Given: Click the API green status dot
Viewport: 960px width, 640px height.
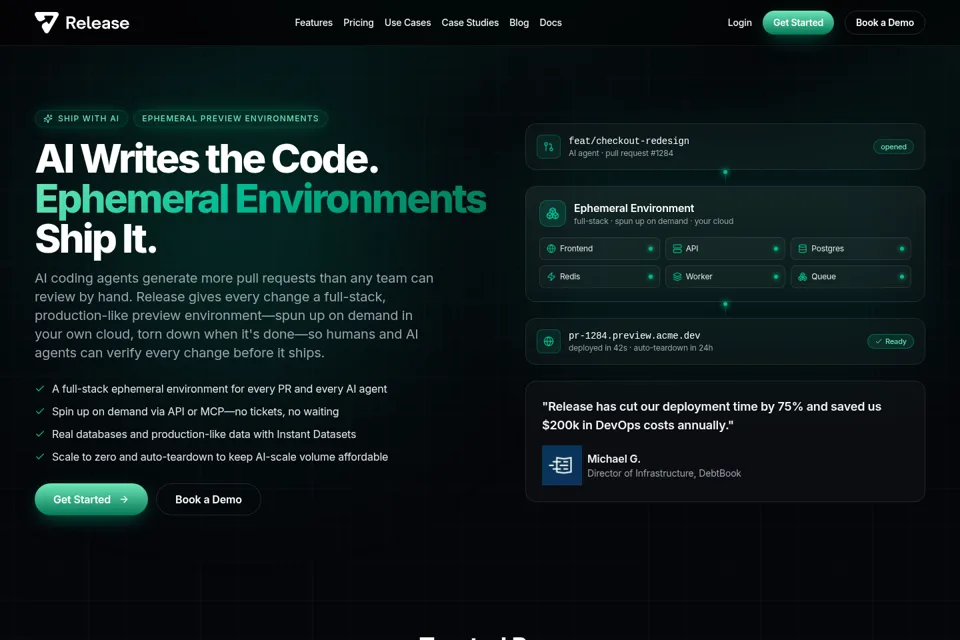Looking at the screenshot, I should (x=776, y=249).
